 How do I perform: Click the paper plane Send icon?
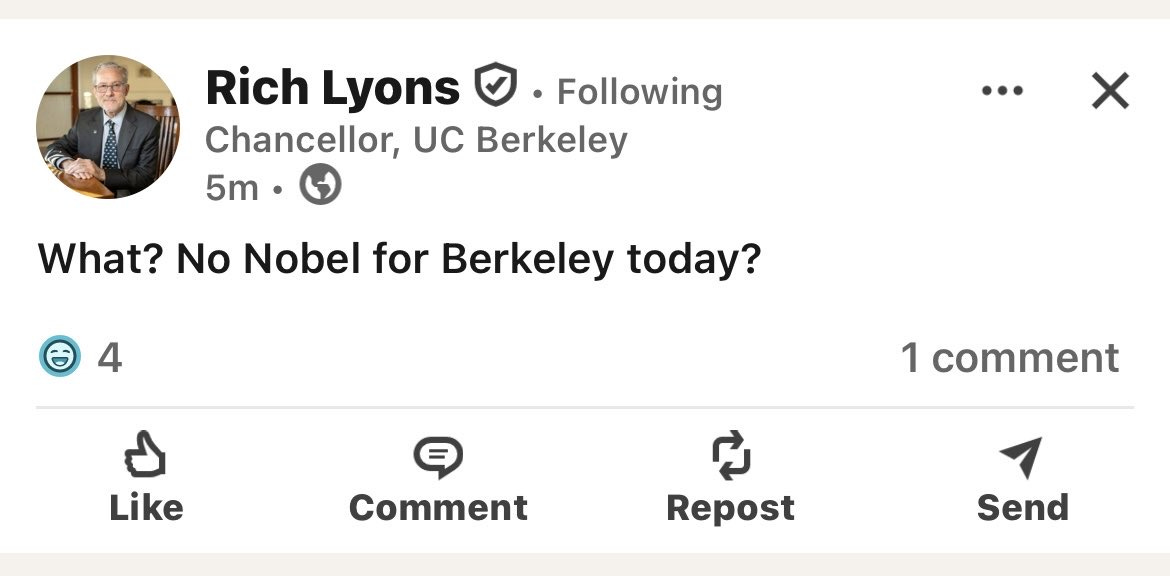tap(1021, 458)
